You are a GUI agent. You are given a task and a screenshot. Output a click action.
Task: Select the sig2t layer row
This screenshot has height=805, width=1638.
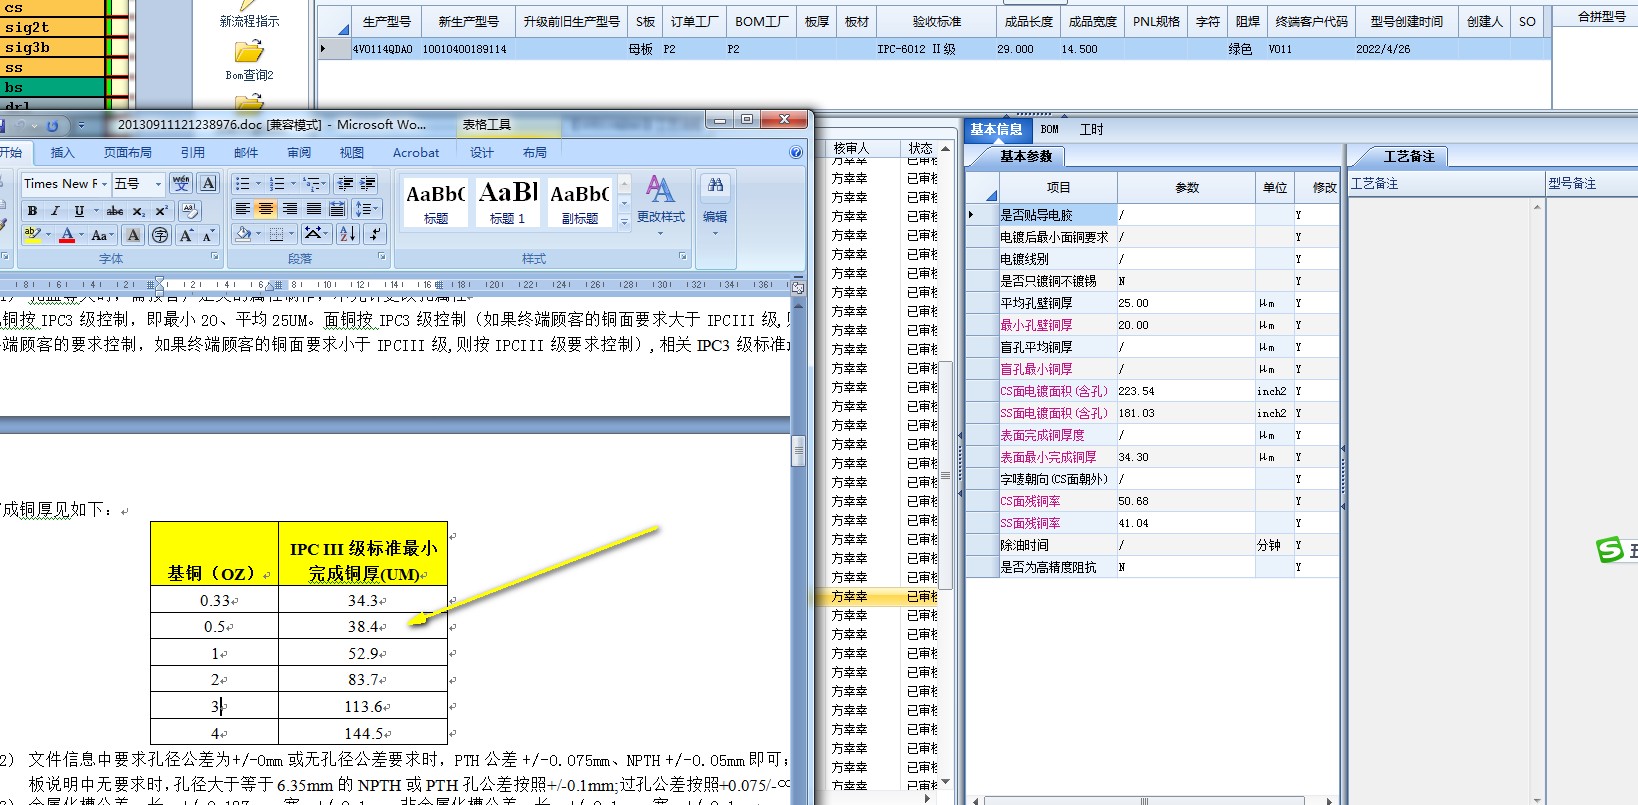(x=52, y=27)
